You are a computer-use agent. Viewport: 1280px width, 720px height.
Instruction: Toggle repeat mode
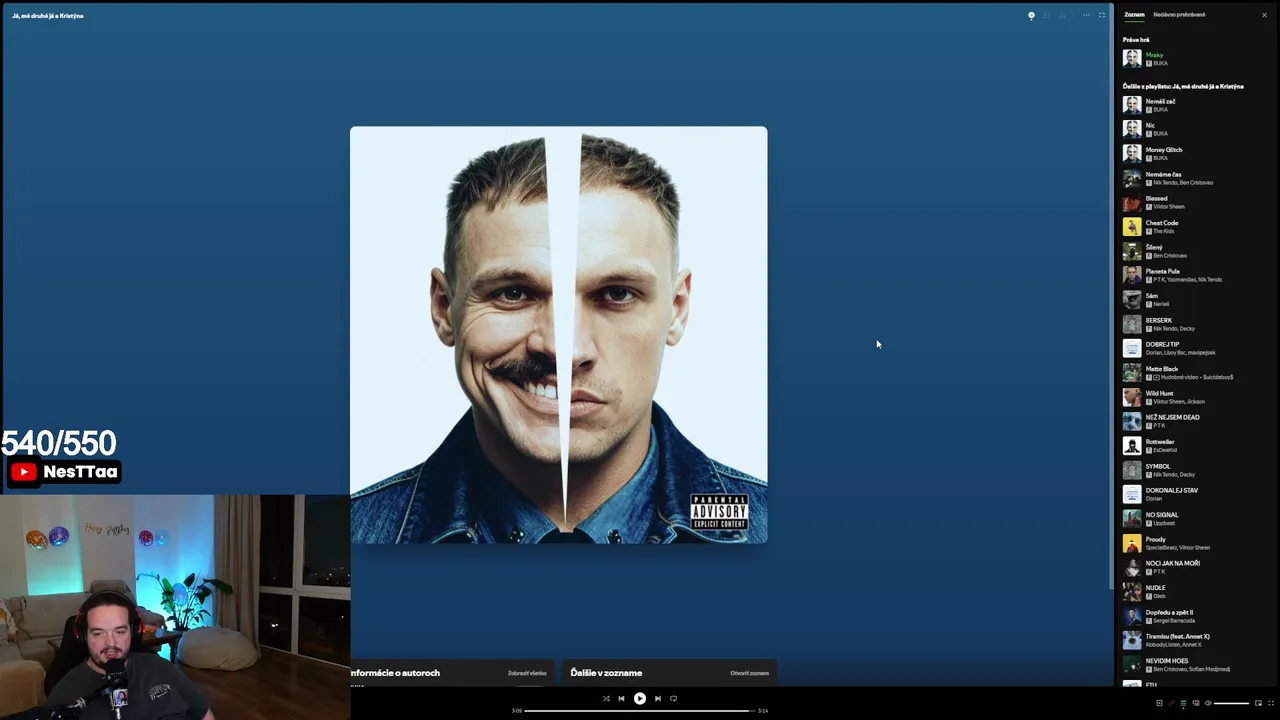pyautogui.click(x=673, y=699)
